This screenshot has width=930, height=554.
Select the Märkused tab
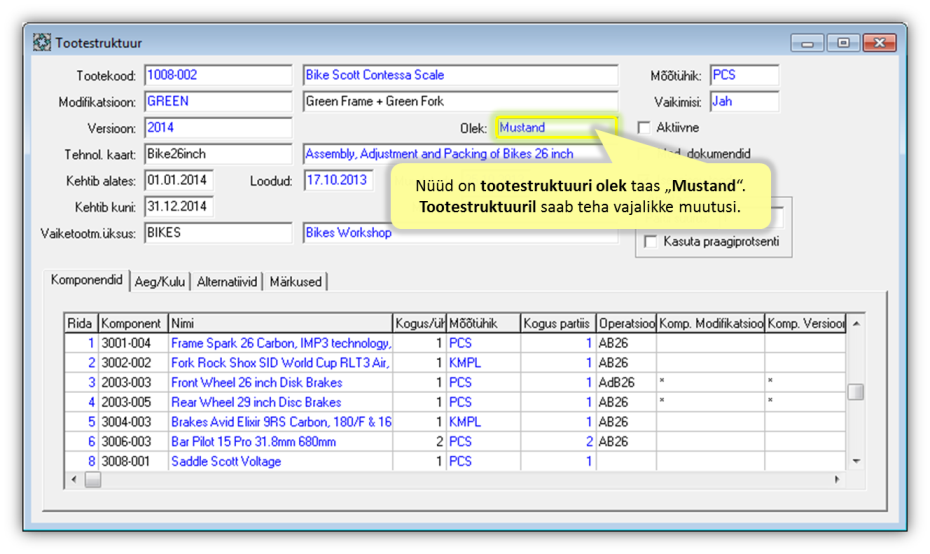[295, 282]
